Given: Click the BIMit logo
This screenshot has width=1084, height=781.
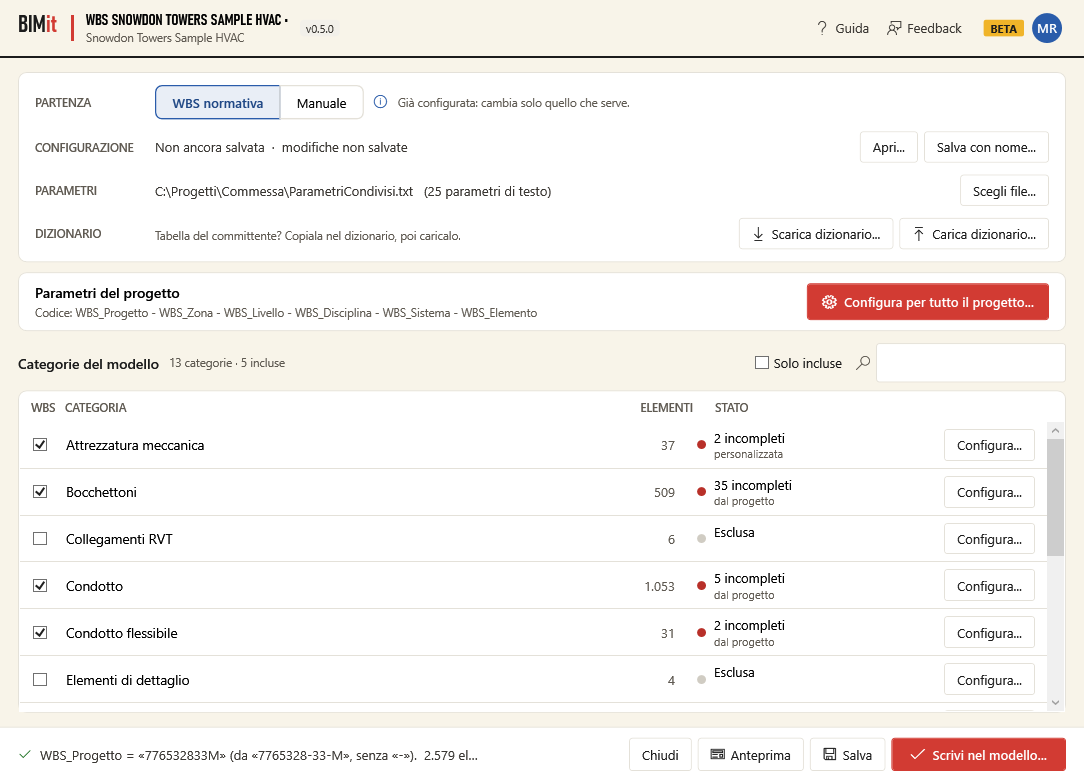Looking at the screenshot, I should tap(37, 25).
